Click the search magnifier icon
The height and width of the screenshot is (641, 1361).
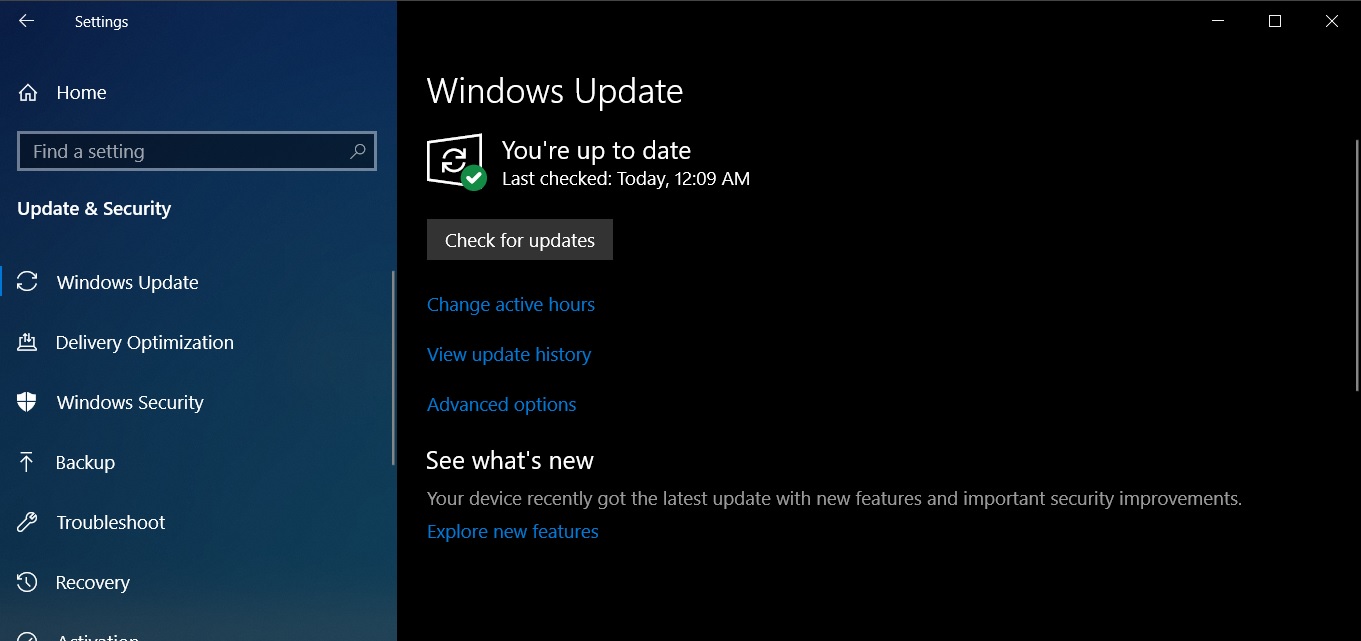point(358,151)
